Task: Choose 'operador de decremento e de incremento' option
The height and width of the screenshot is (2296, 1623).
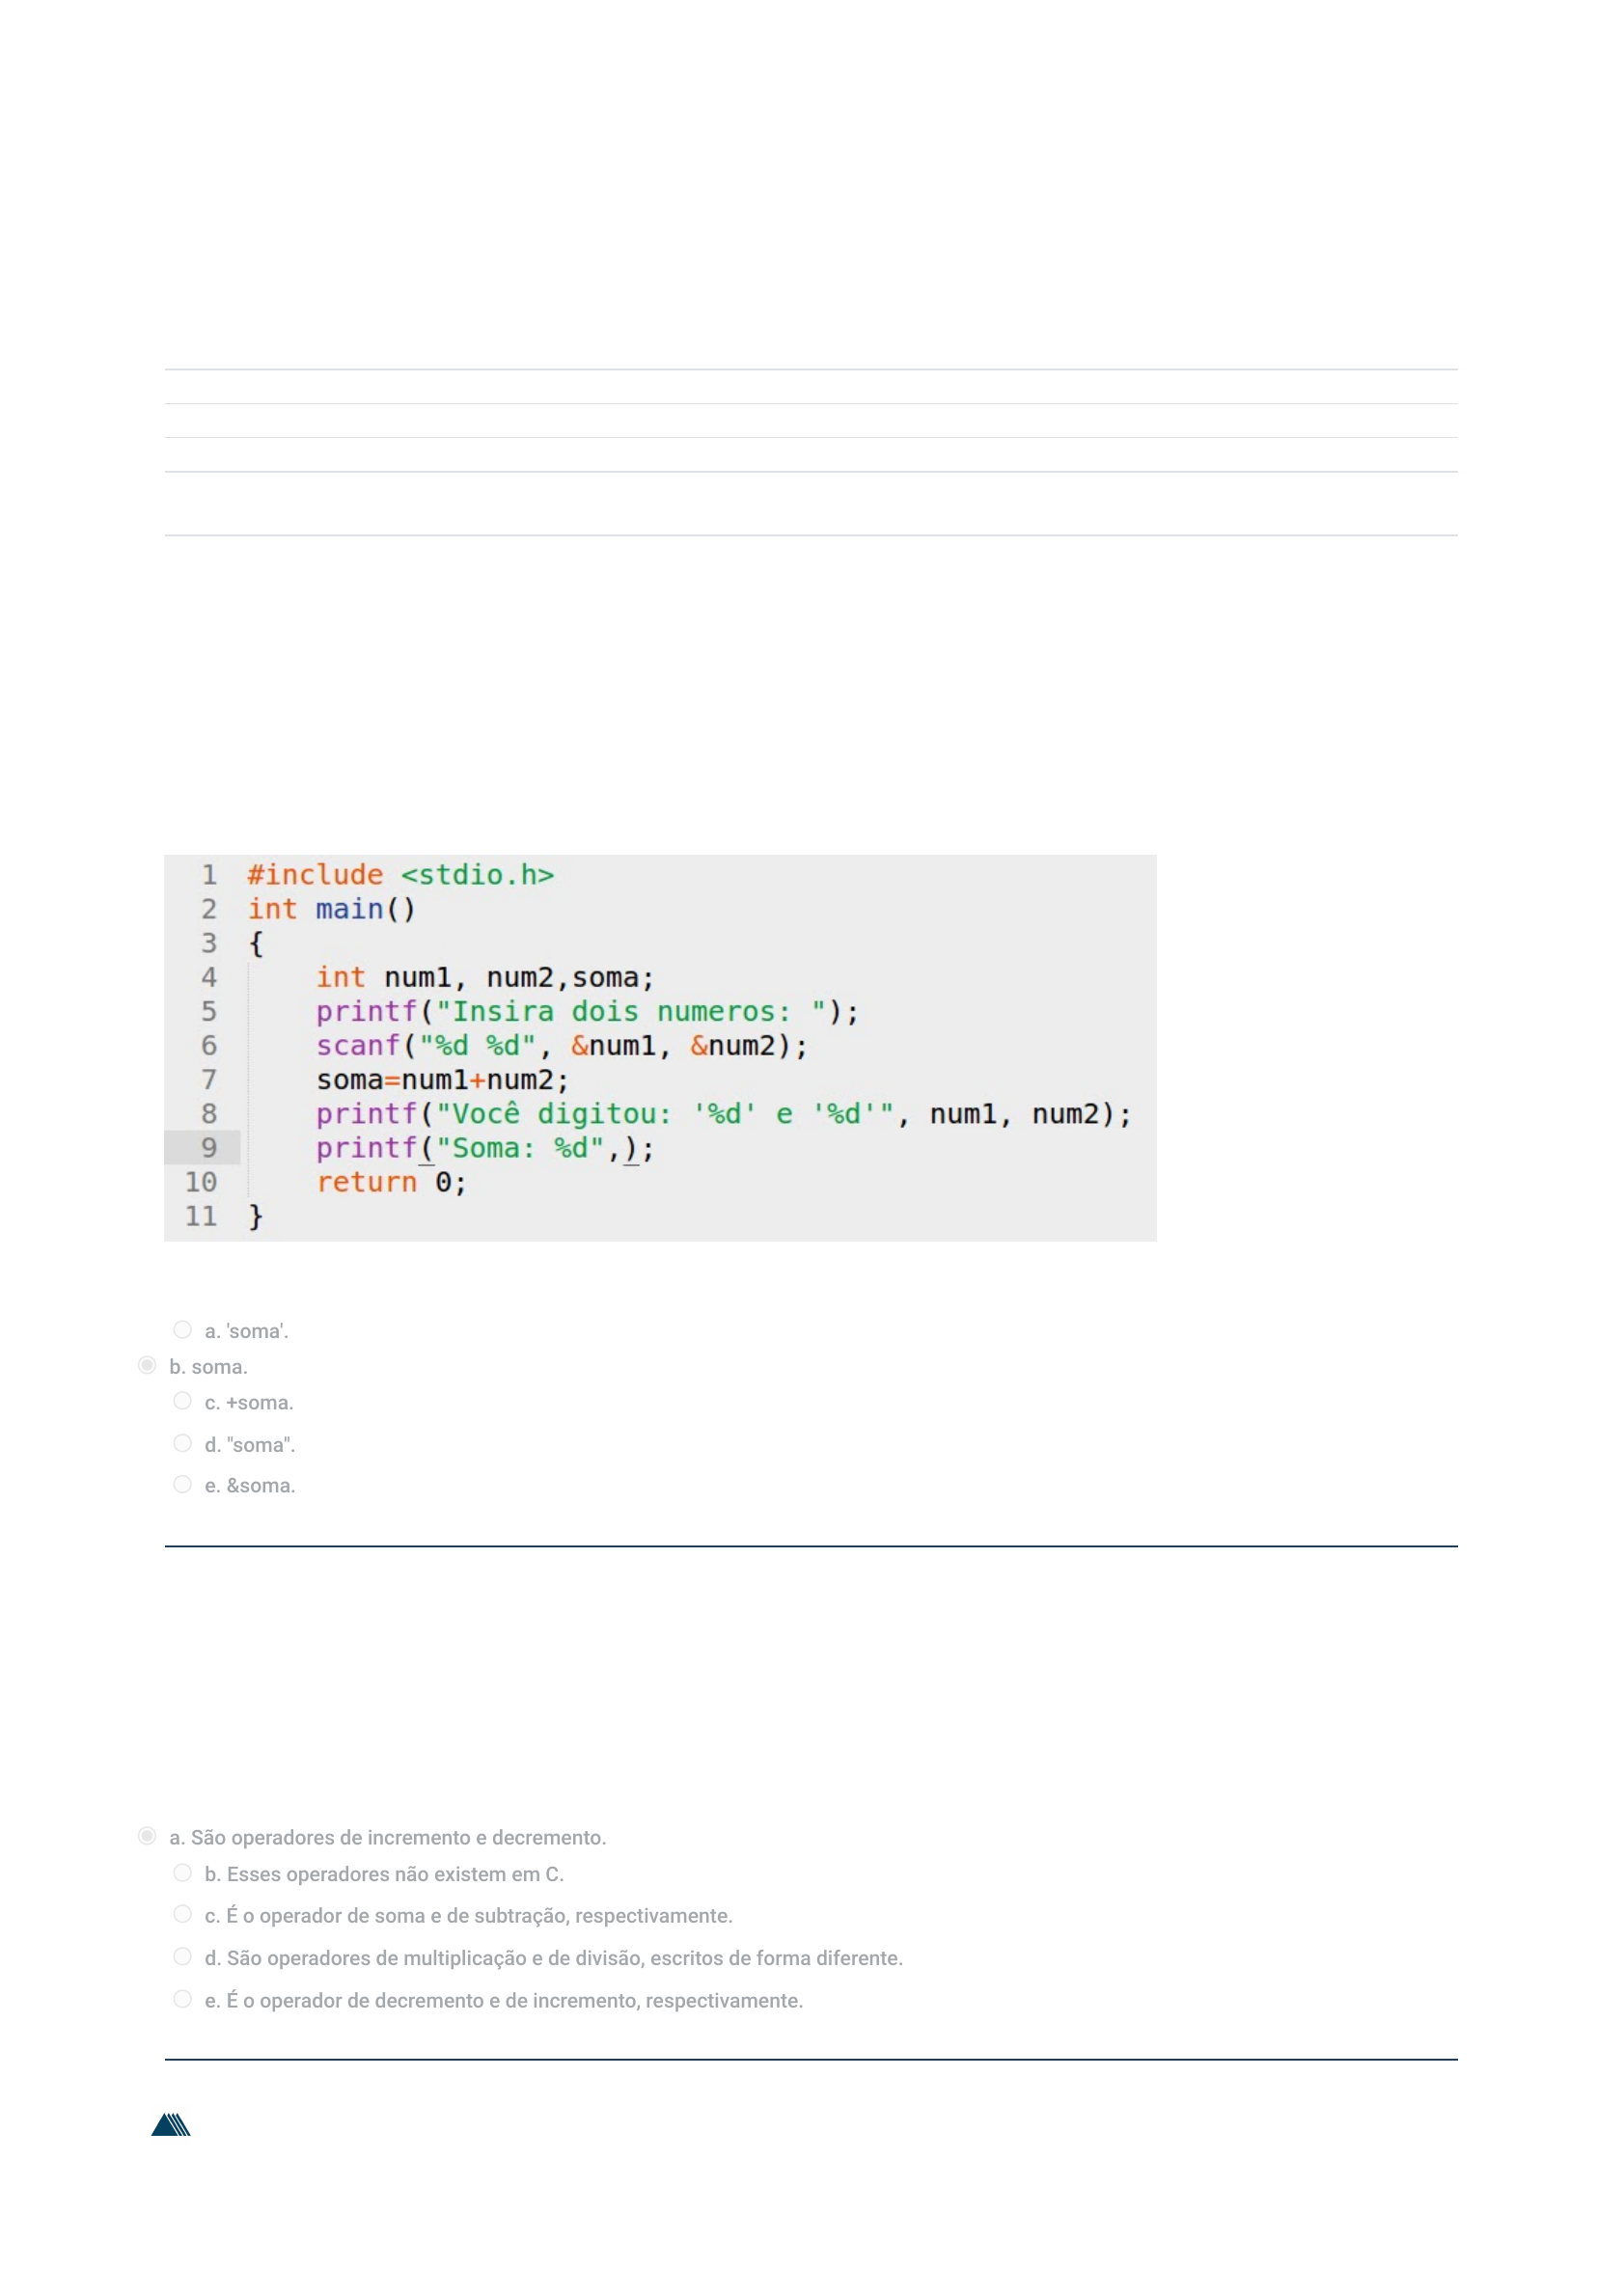Action: coord(182,1999)
